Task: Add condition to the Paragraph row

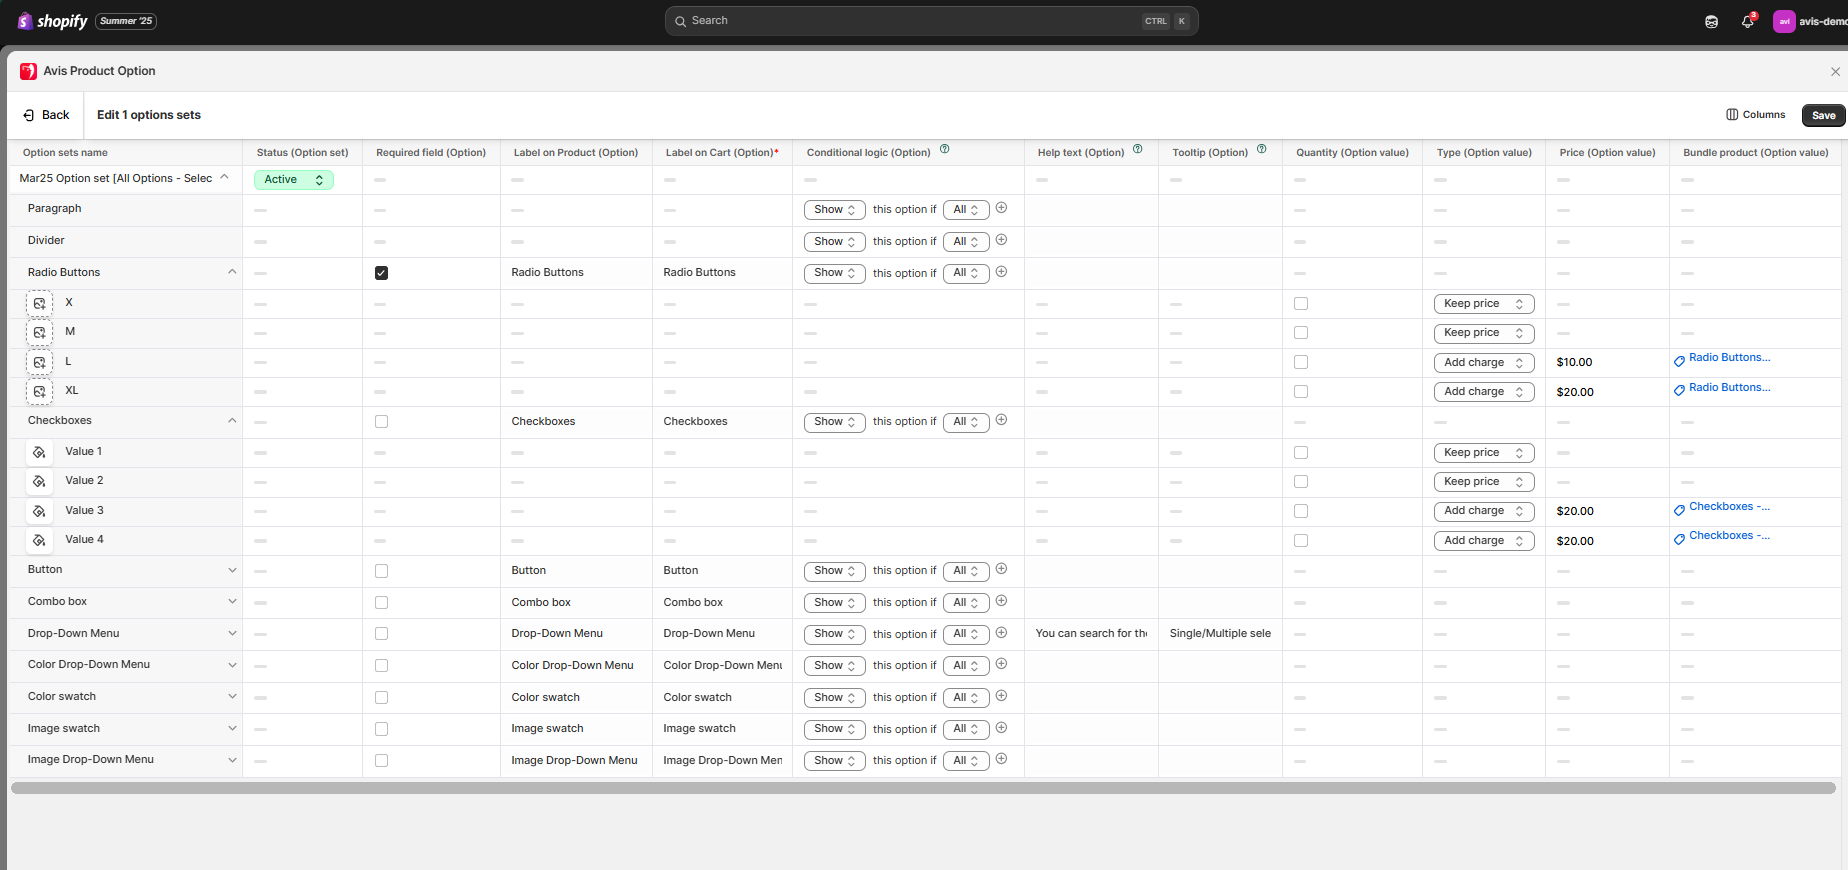Action: tap(1001, 208)
